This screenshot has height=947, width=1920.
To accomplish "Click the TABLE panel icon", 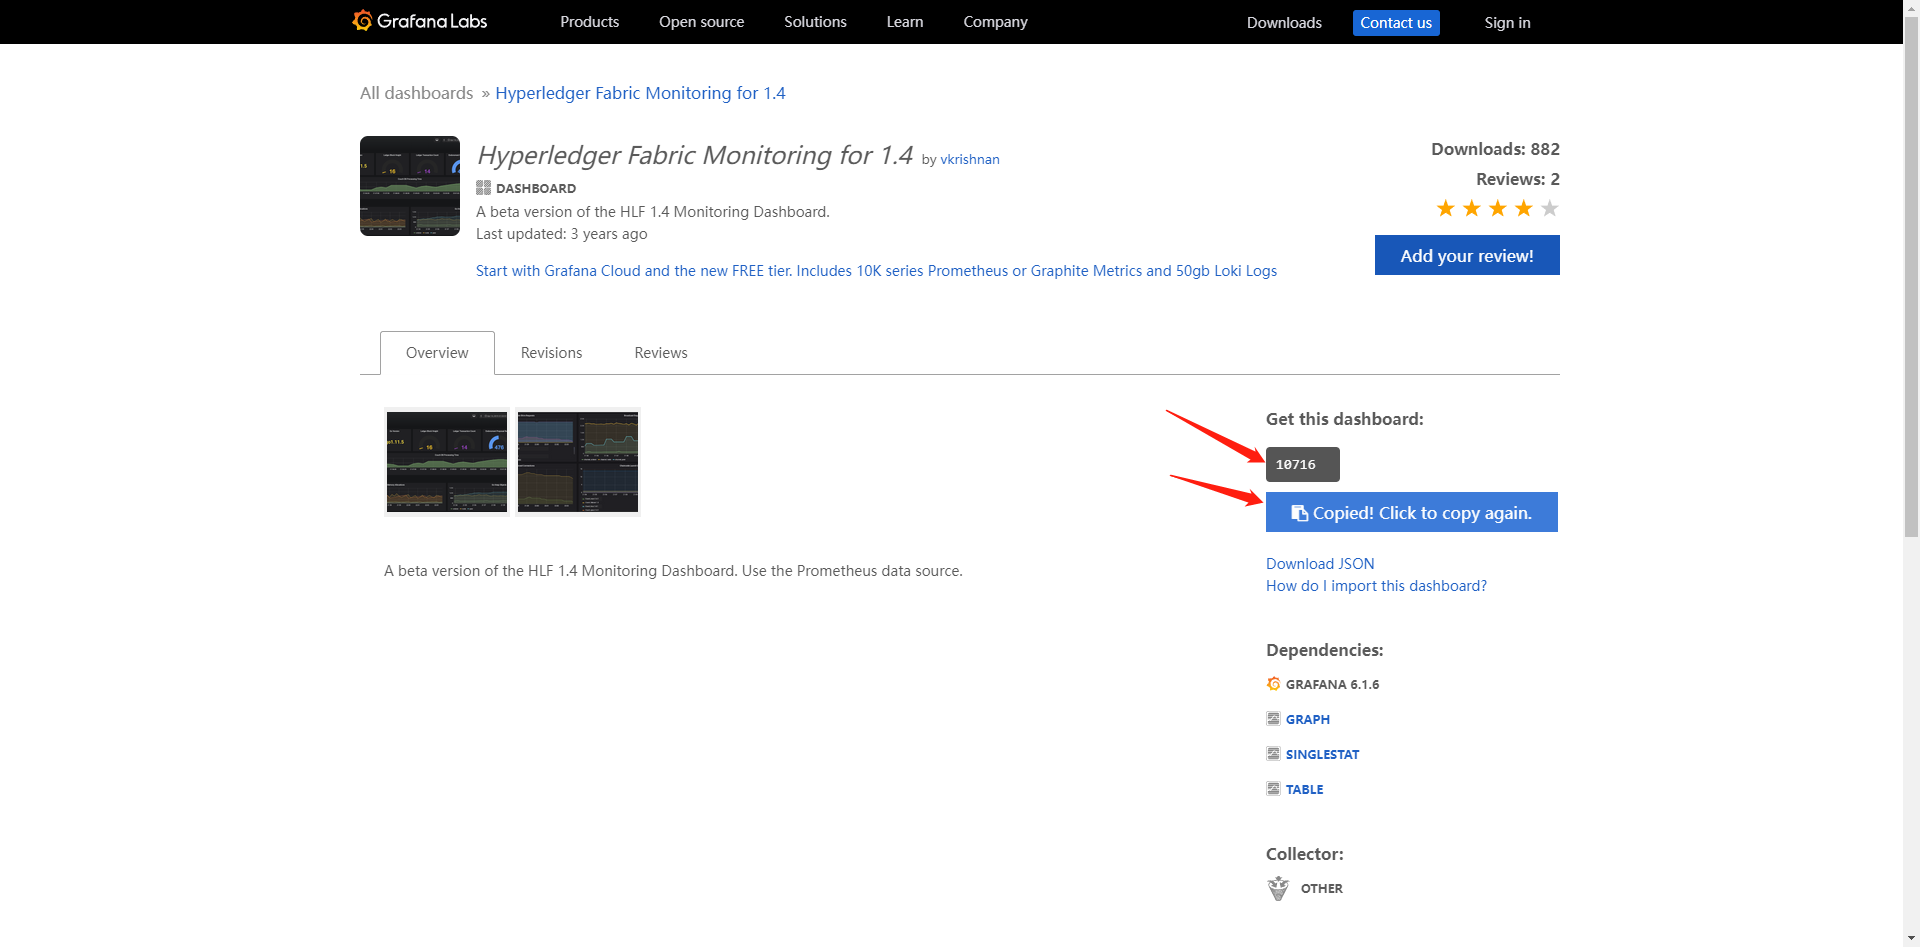I will pyautogui.click(x=1273, y=788).
